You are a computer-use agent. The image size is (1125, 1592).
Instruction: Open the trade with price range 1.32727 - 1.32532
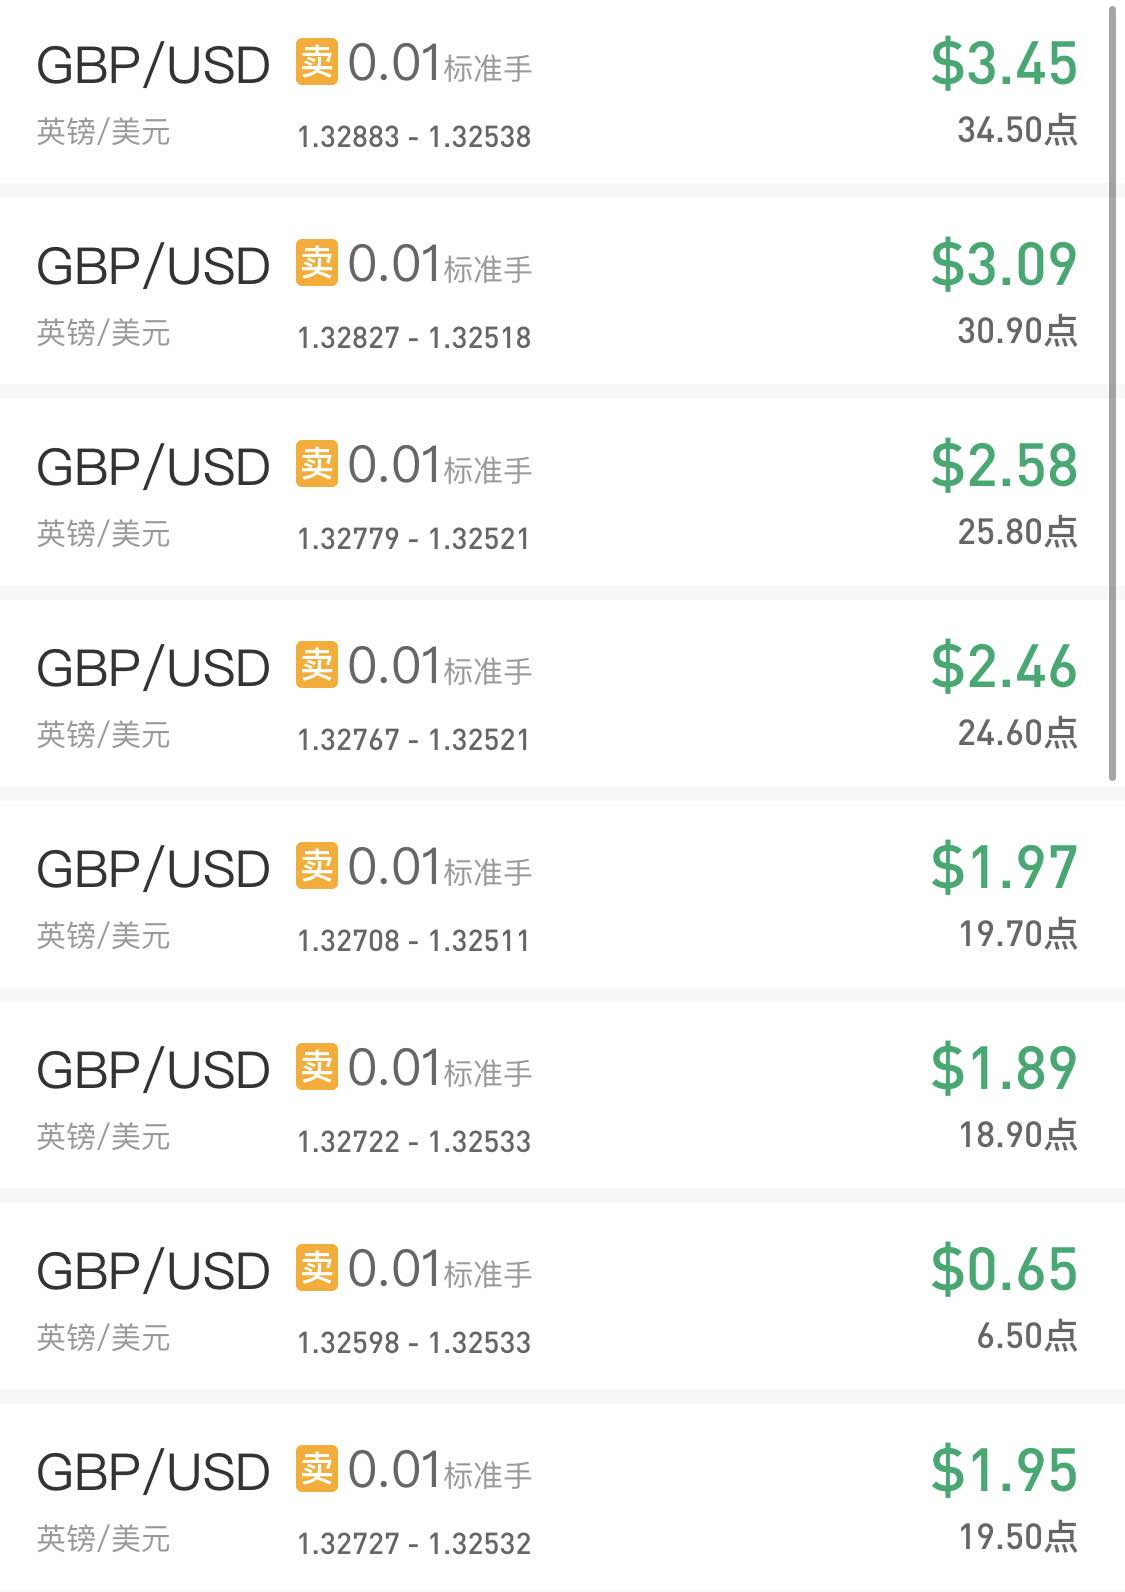tap(555, 1497)
